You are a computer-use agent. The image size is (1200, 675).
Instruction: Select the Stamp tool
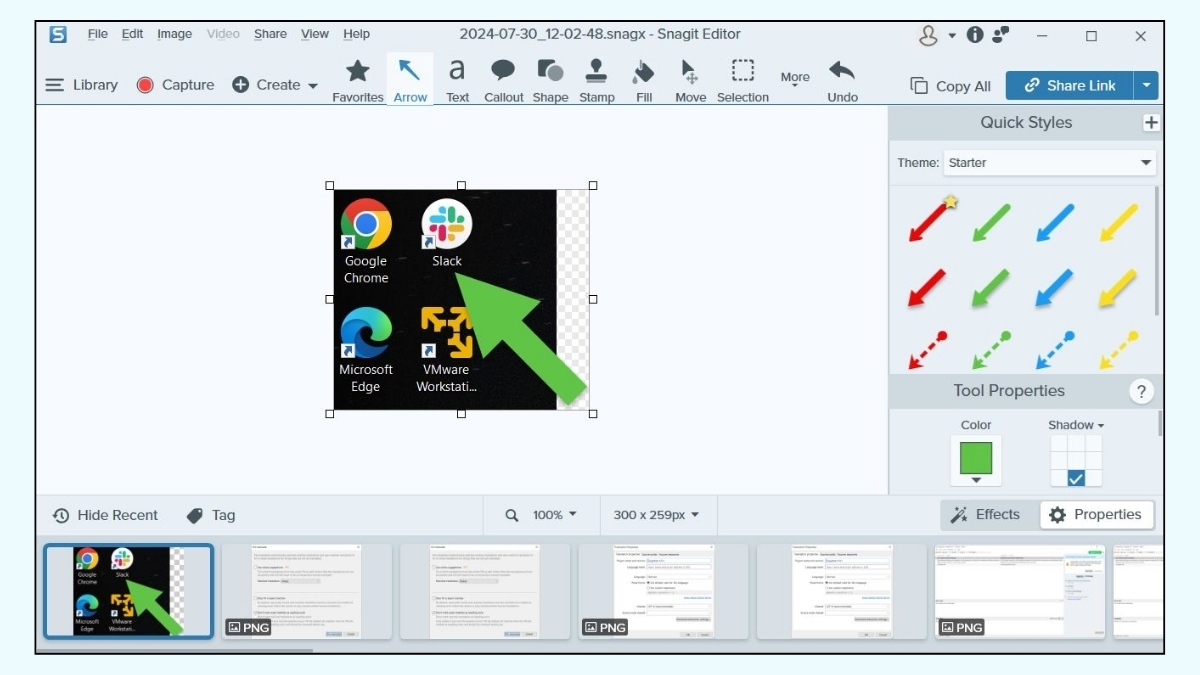tap(597, 80)
